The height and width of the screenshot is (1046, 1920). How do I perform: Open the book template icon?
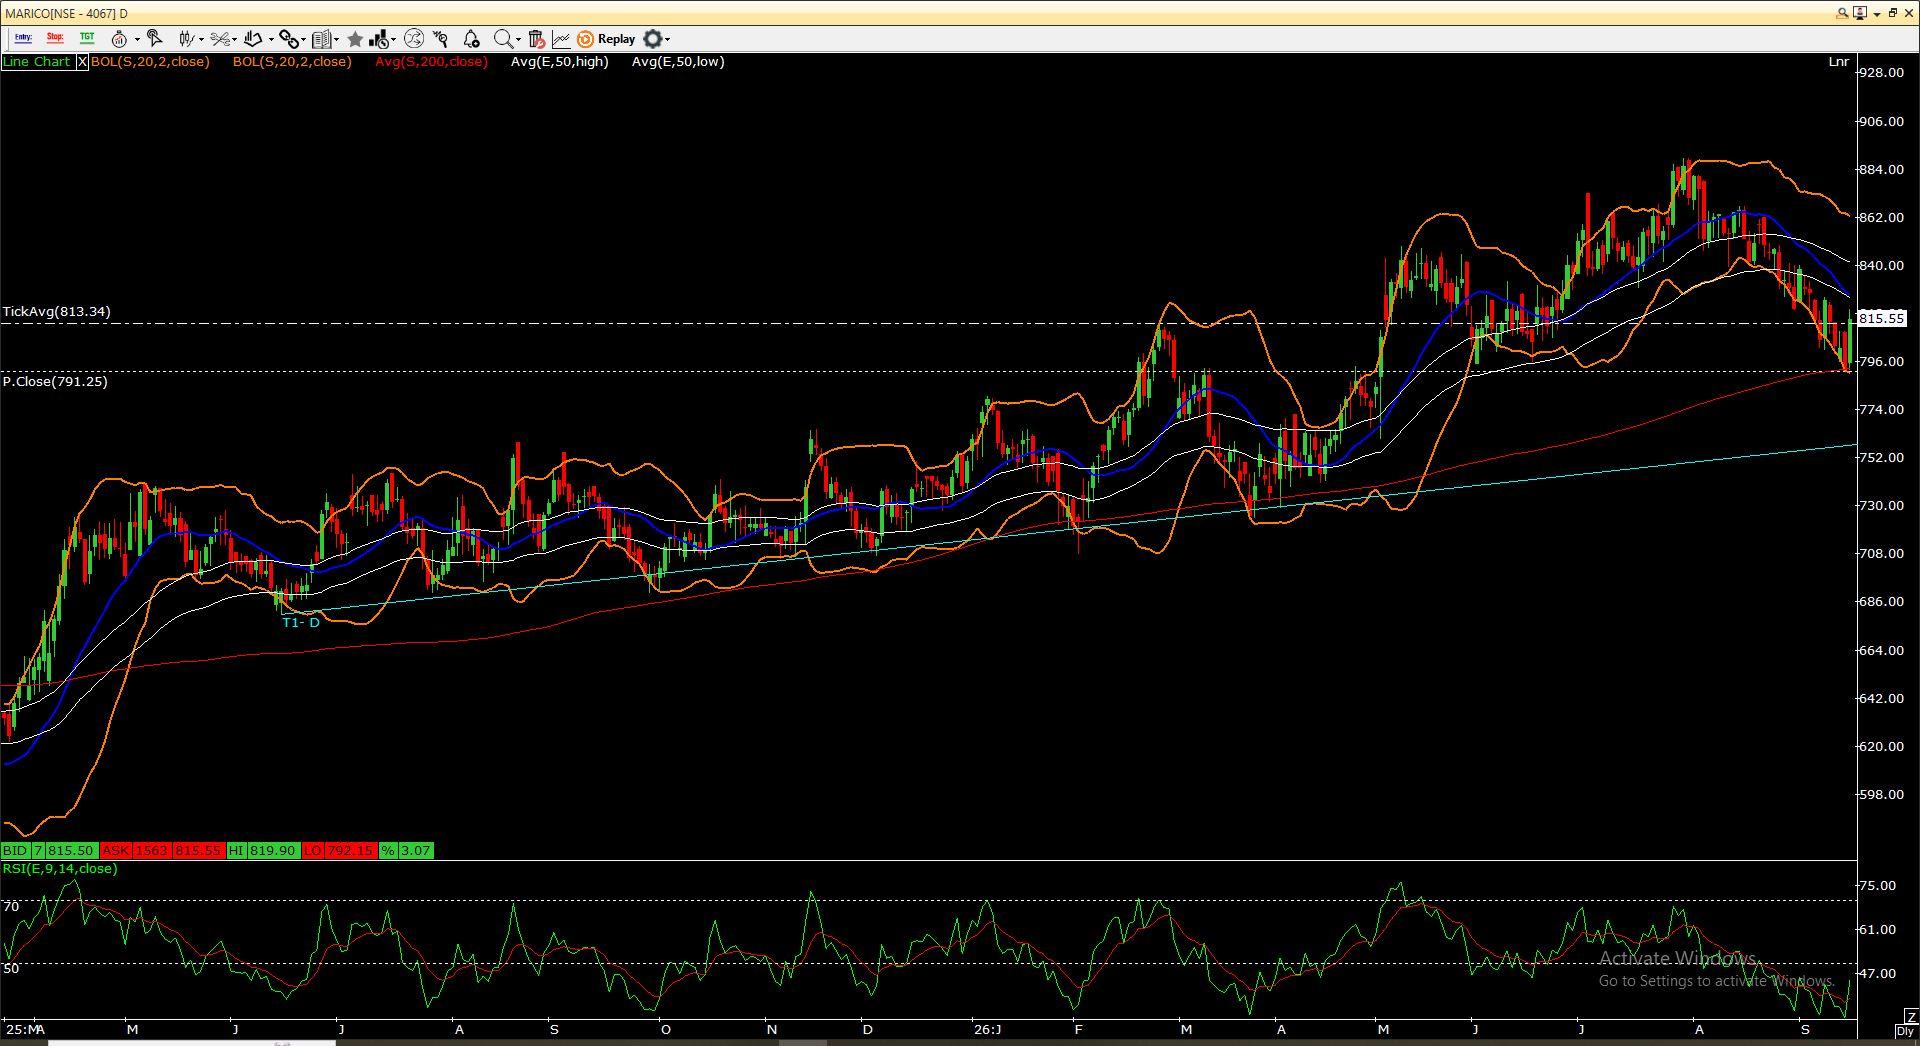click(321, 39)
